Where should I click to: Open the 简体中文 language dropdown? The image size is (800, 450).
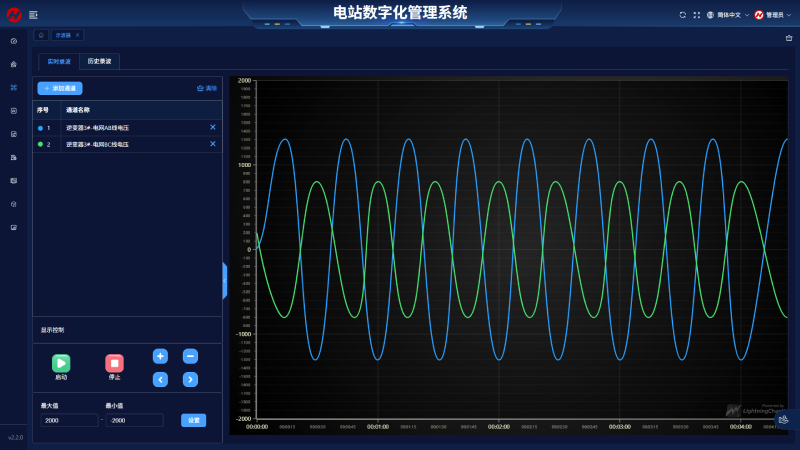pos(728,15)
